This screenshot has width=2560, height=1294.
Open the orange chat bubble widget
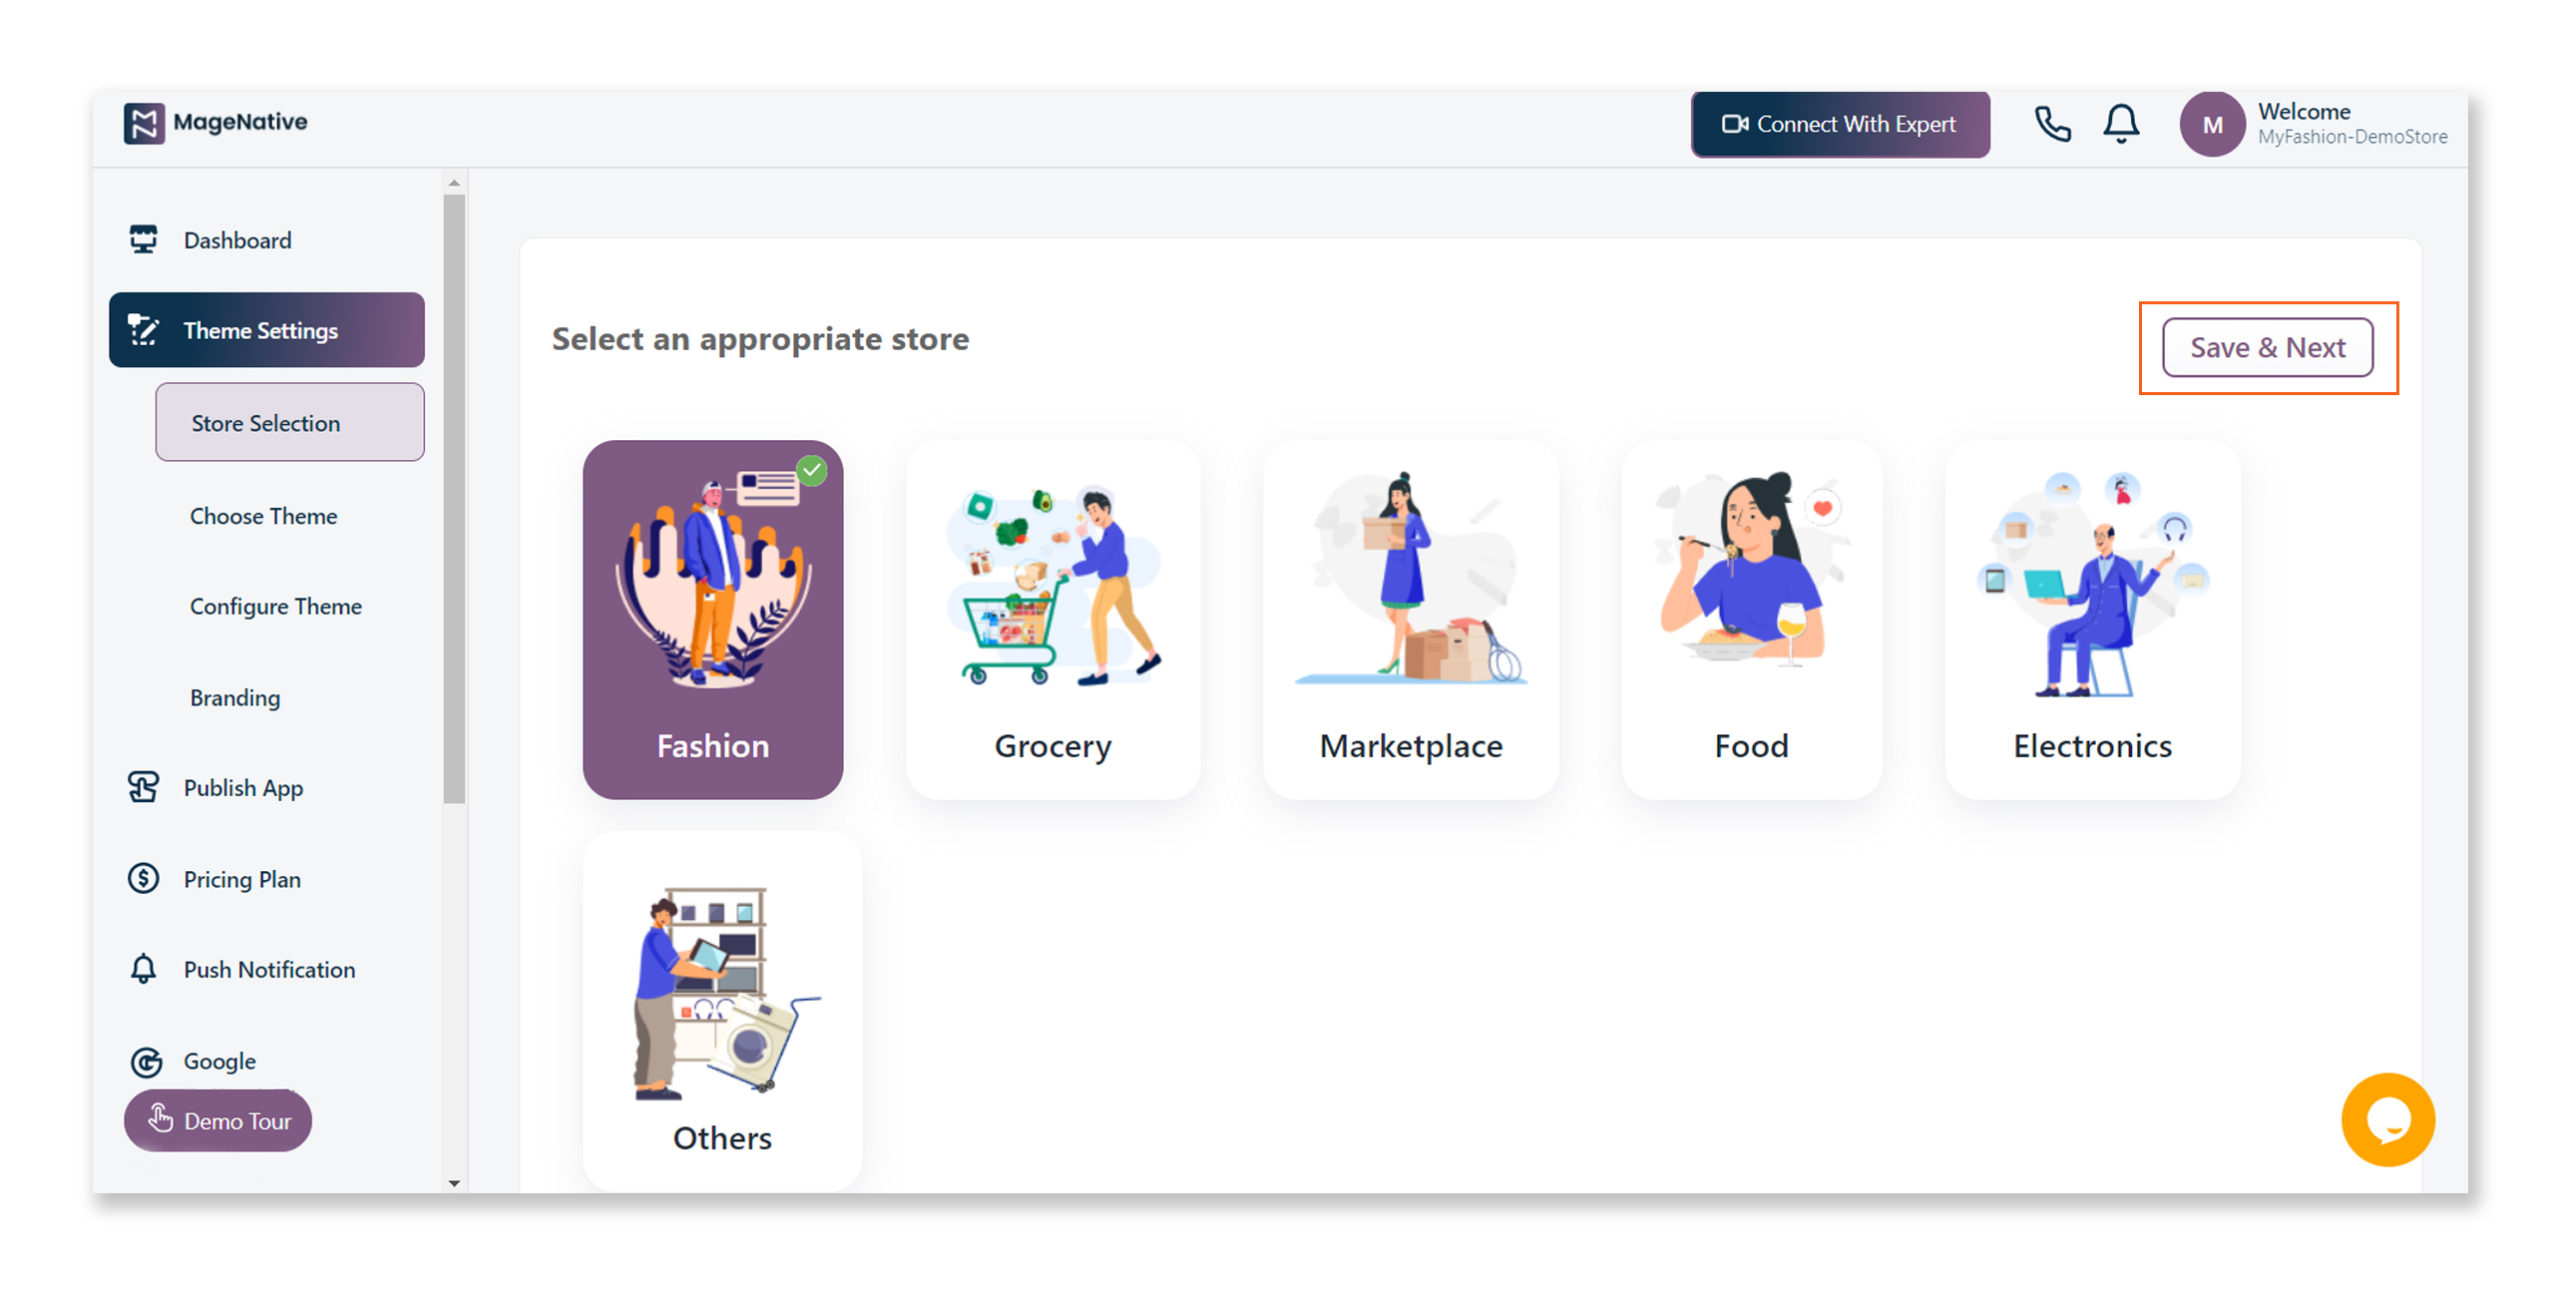[x=2387, y=1120]
